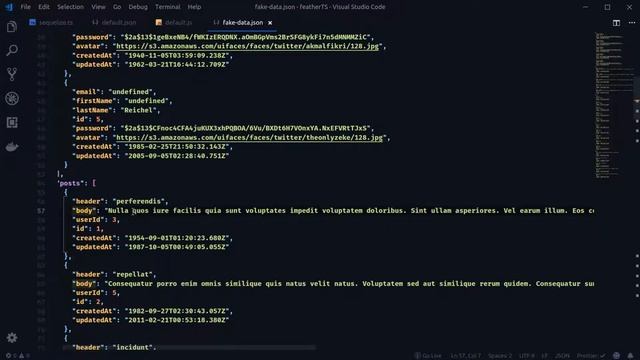
Task: Click the feedback smiley in status bar
Action: 616,356
